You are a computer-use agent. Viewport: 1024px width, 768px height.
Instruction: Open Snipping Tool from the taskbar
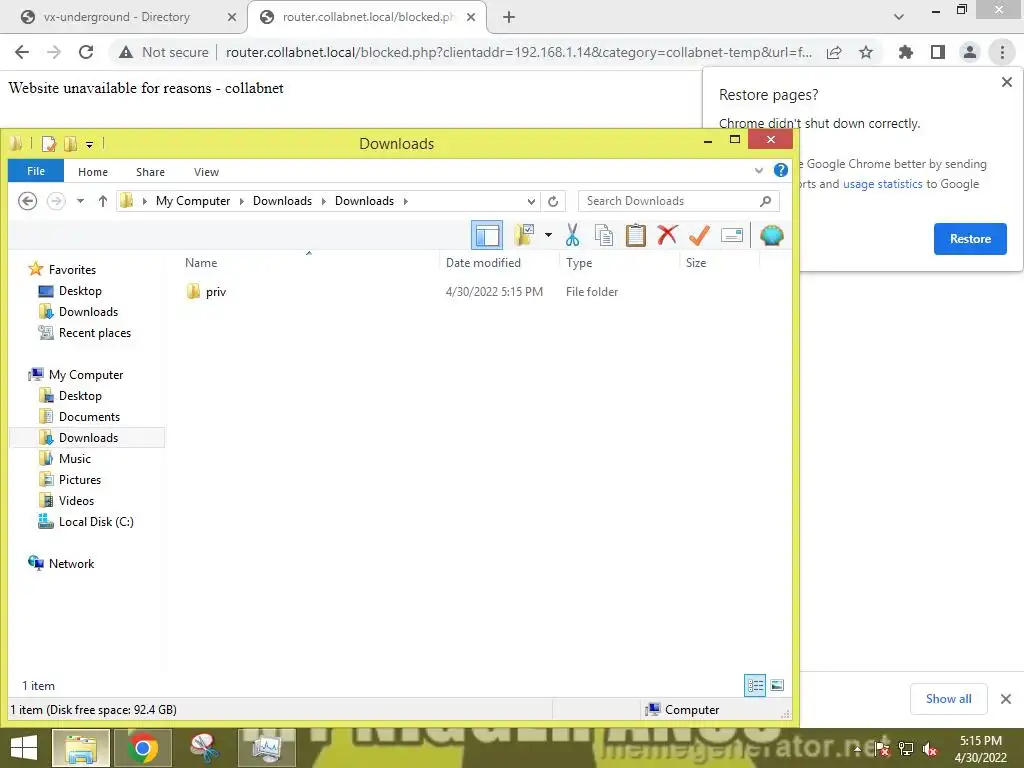[x=204, y=748]
